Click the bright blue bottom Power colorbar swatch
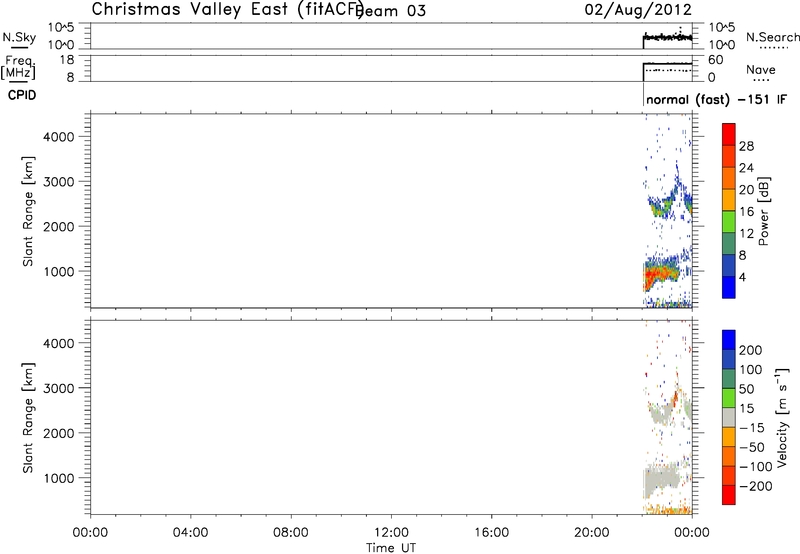The width and height of the screenshot is (800, 554). point(729,287)
